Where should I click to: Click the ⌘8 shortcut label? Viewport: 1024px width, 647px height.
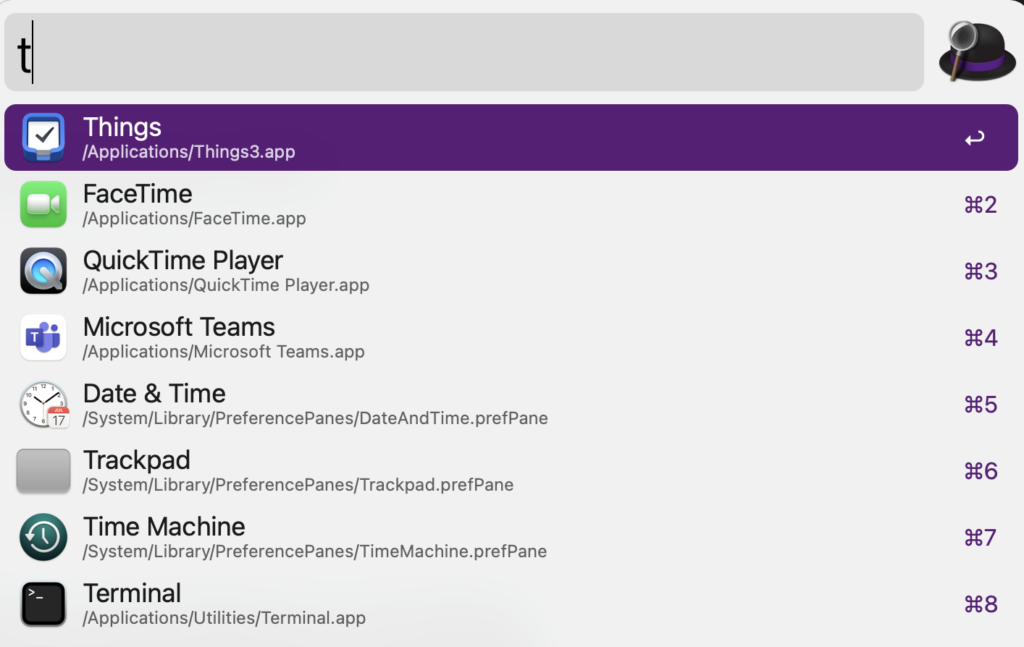(x=980, y=605)
